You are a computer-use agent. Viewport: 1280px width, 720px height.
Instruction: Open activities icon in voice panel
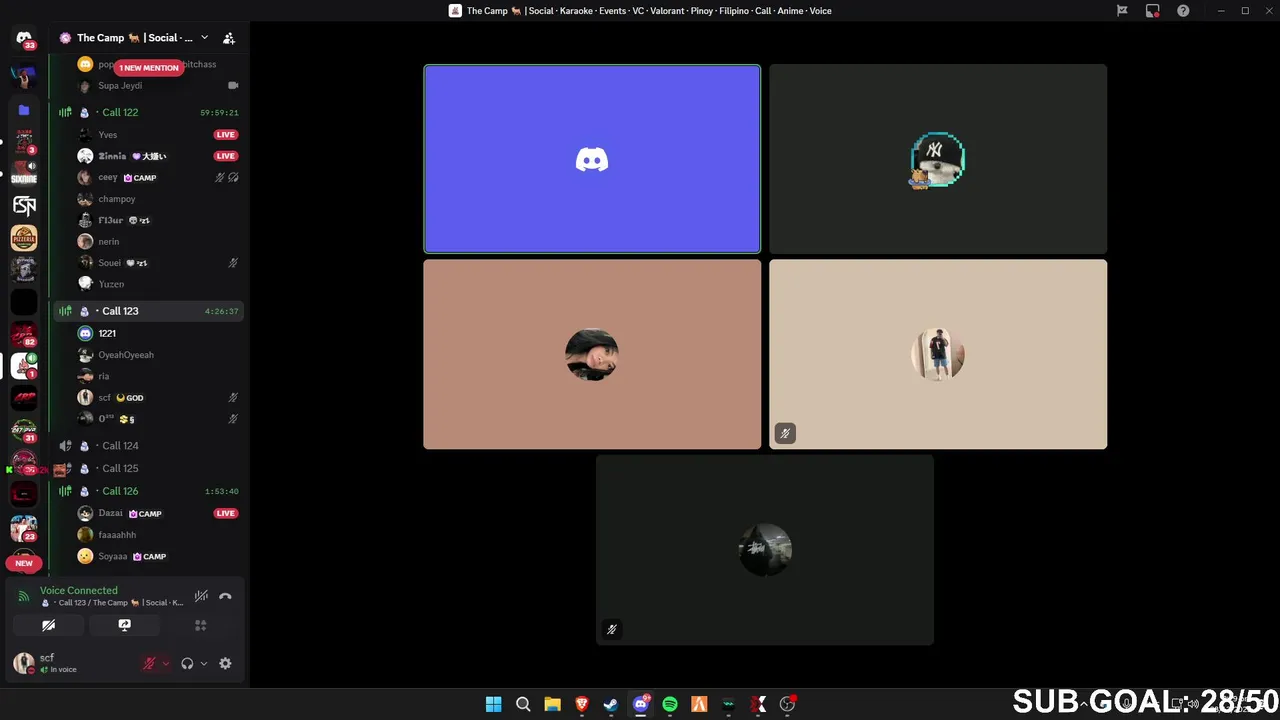pyautogui.click(x=200, y=625)
